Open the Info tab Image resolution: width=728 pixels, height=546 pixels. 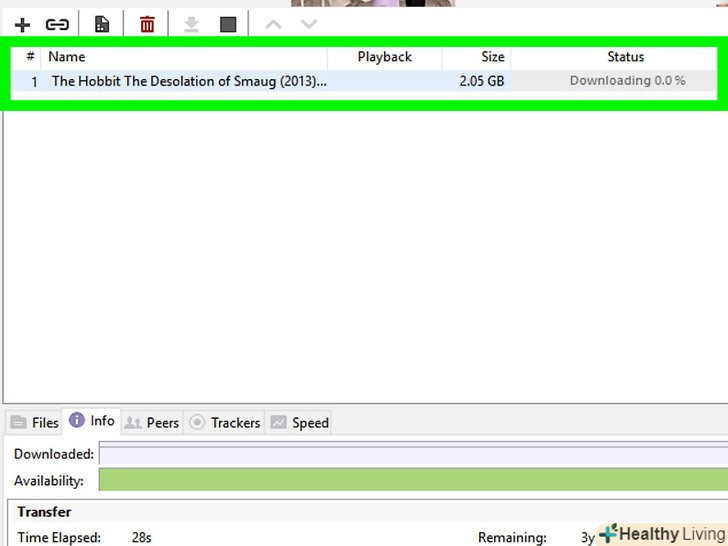click(91, 421)
